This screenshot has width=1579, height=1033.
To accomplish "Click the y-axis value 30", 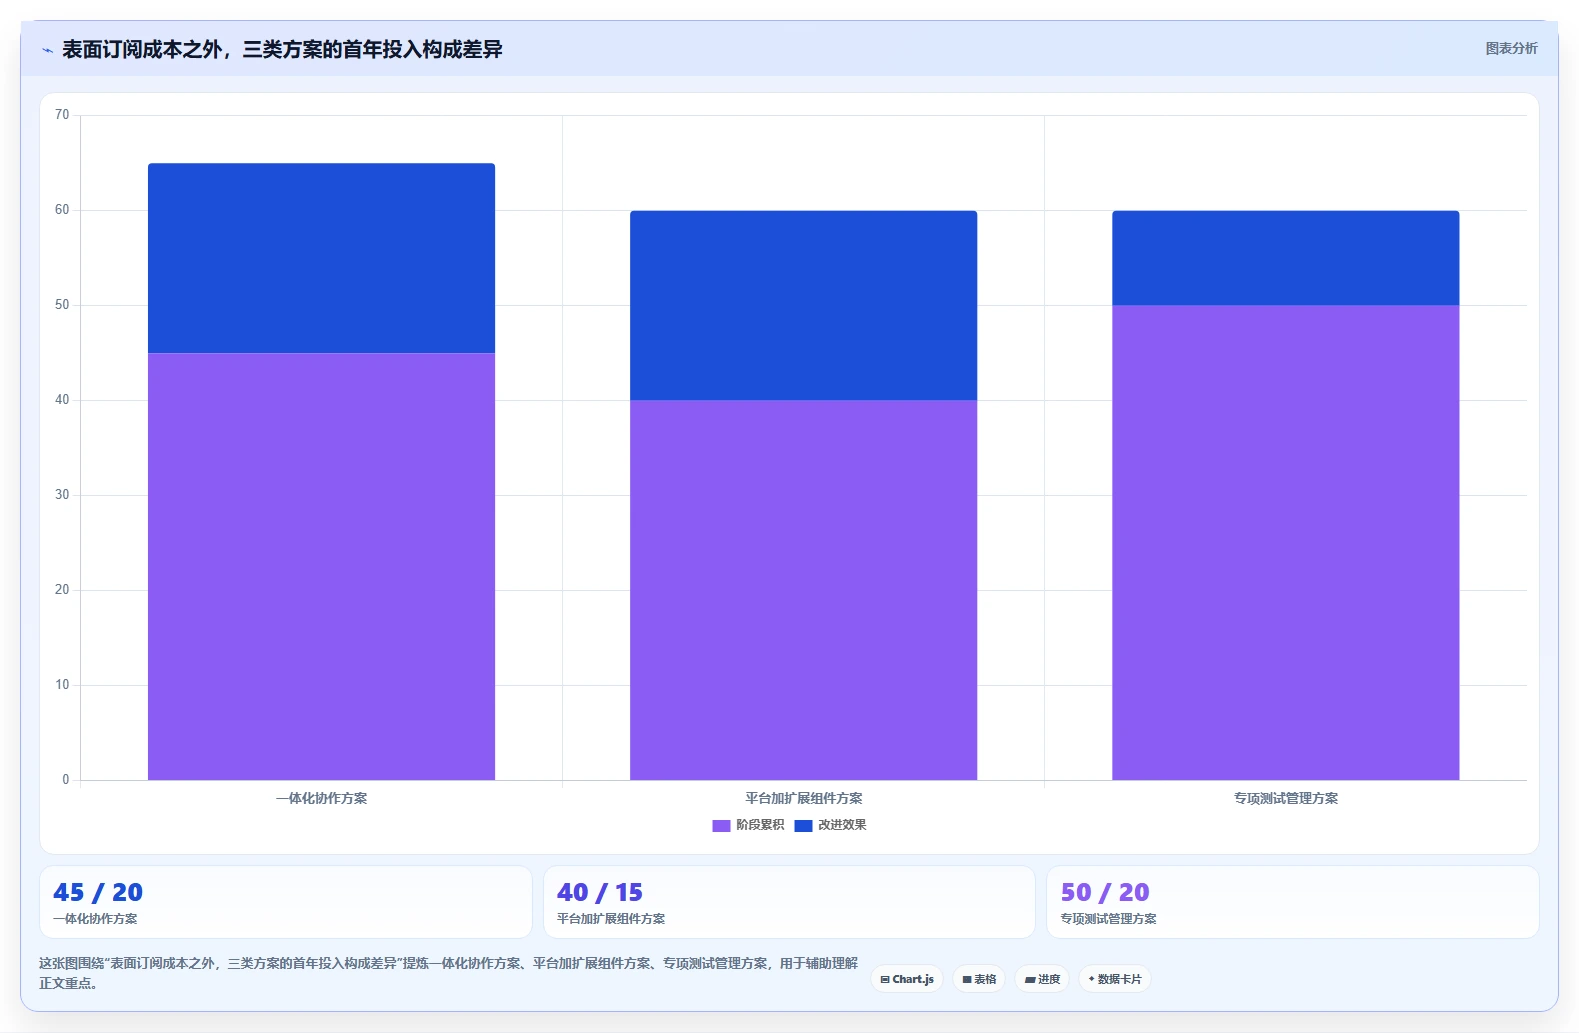I will (x=62, y=495).
